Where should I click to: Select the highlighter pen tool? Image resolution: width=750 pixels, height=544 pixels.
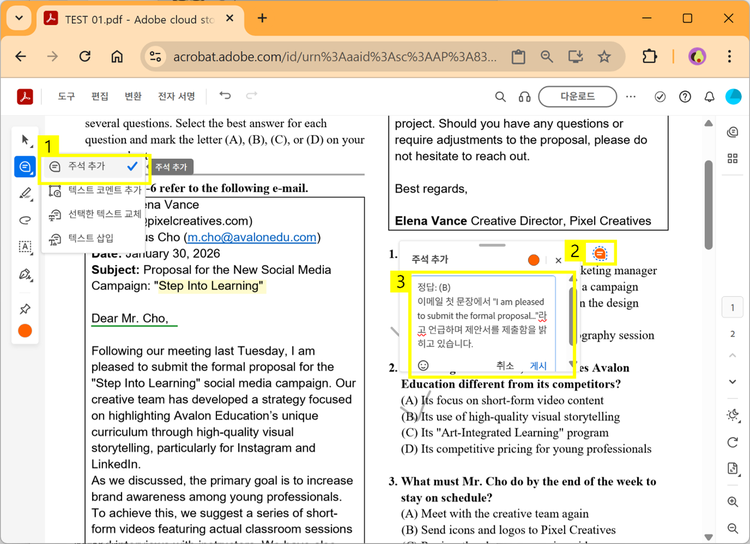pos(25,193)
